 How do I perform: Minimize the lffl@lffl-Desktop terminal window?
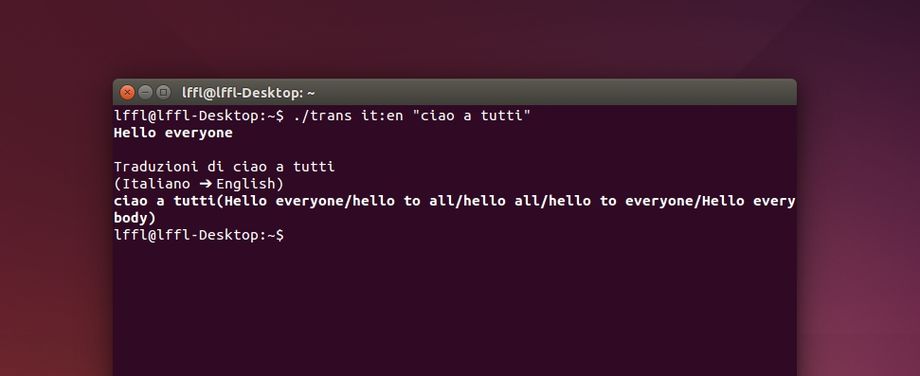[146, 92]
